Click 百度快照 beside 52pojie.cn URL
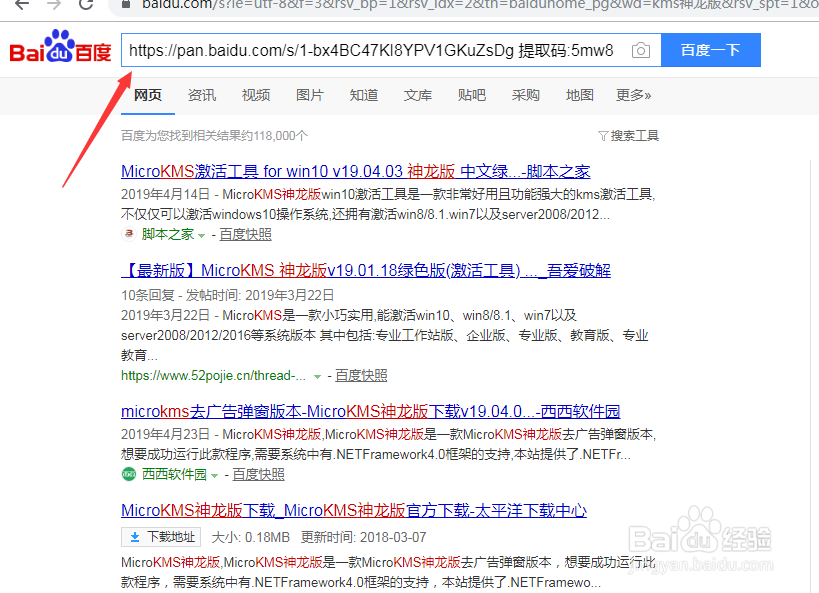The width and height of the screenshot is (819, 593). coord(361,376)
